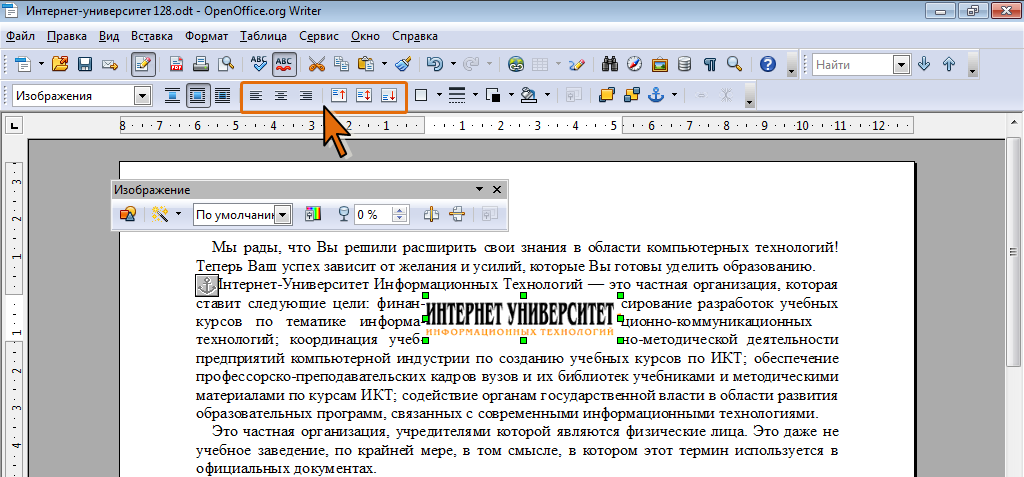The width and height of the screenshot is (1024, 477).
Task: Enable wrap through for image
Action: coord(223,96)
